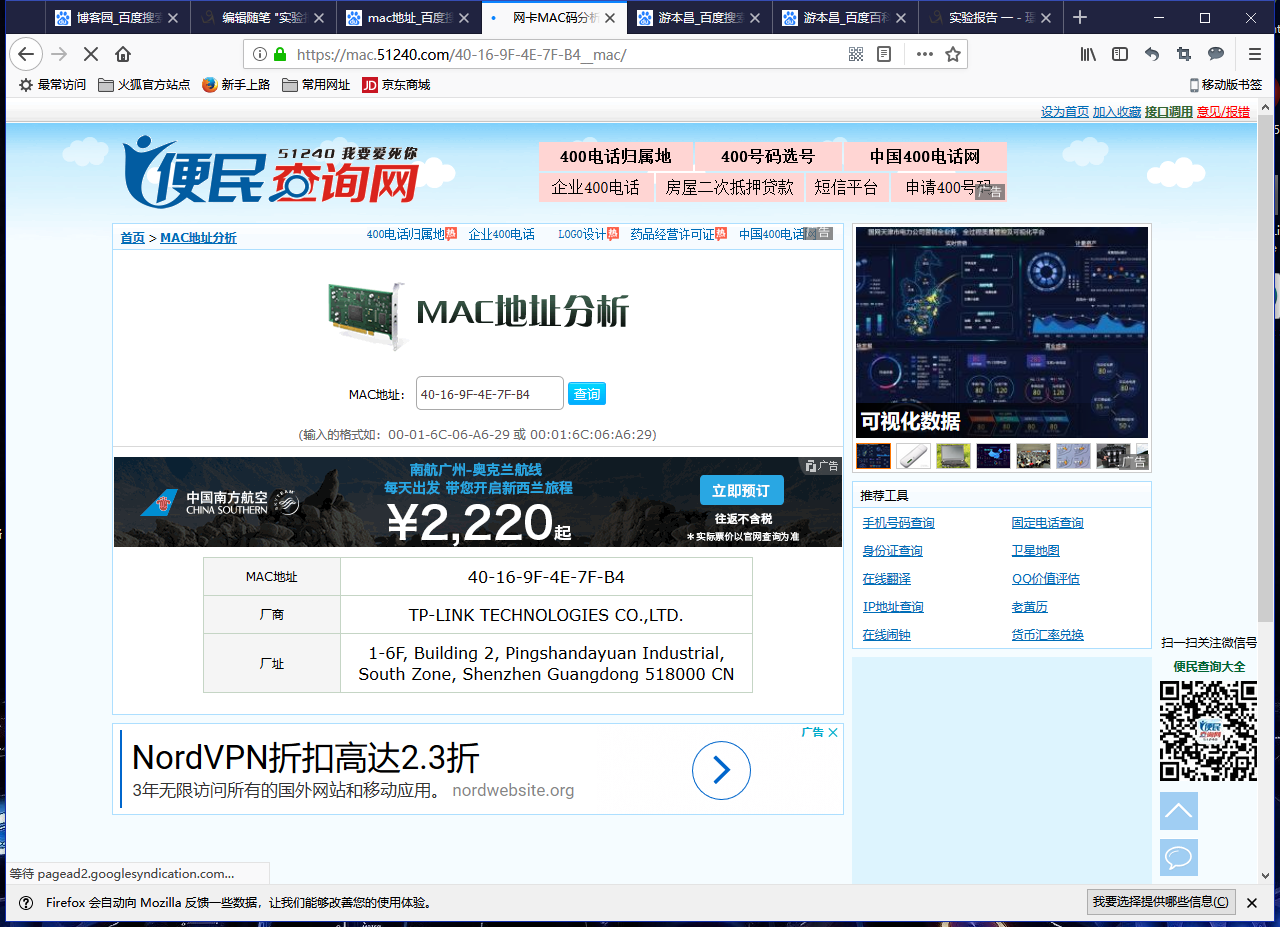Image resolution: width=1280 pixels, height=927 pixels.
Task: Open the 接口调用 link
Action: coord(1169,112)
